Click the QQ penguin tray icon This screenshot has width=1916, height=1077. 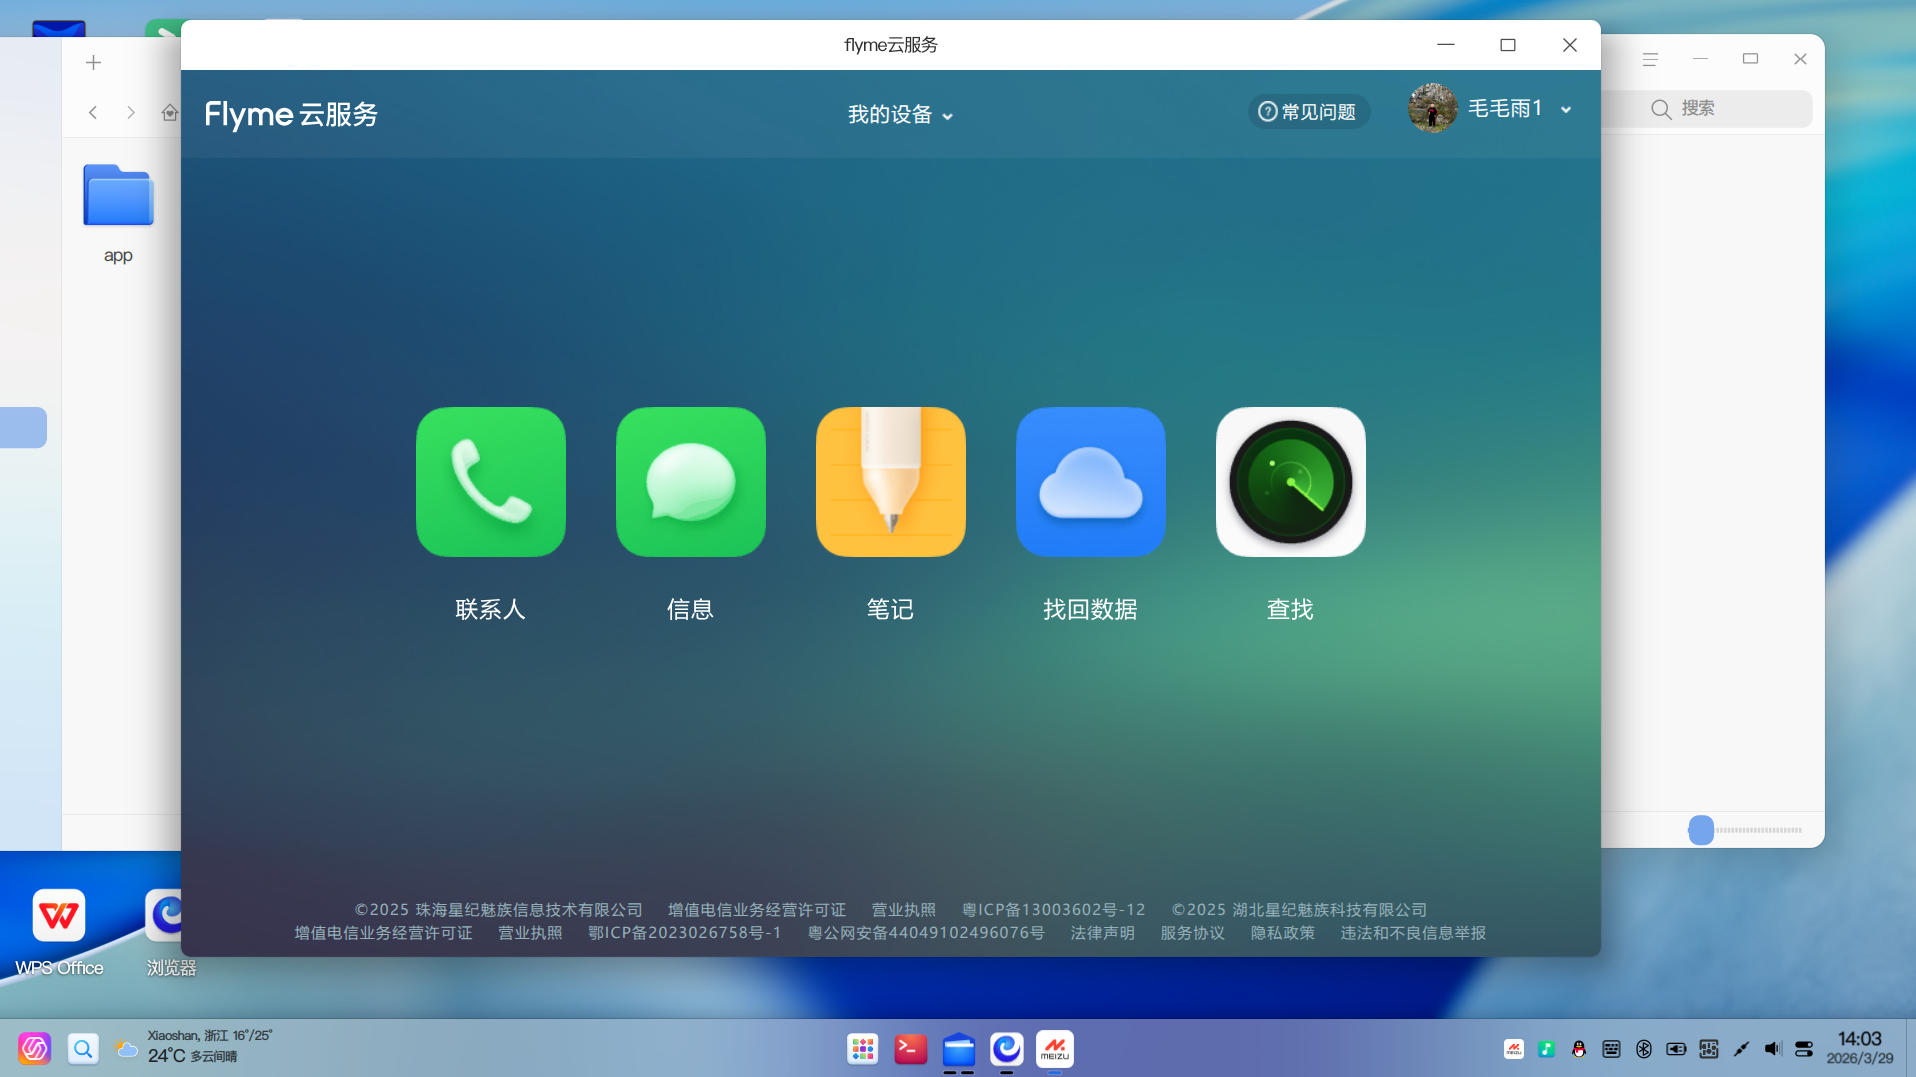pyautogui.click(x=1578, y=1049)
